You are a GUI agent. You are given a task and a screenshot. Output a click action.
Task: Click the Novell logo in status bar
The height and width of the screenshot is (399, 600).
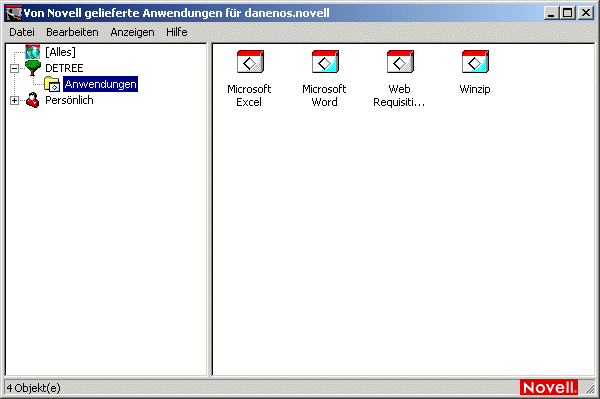coord(549,388)
